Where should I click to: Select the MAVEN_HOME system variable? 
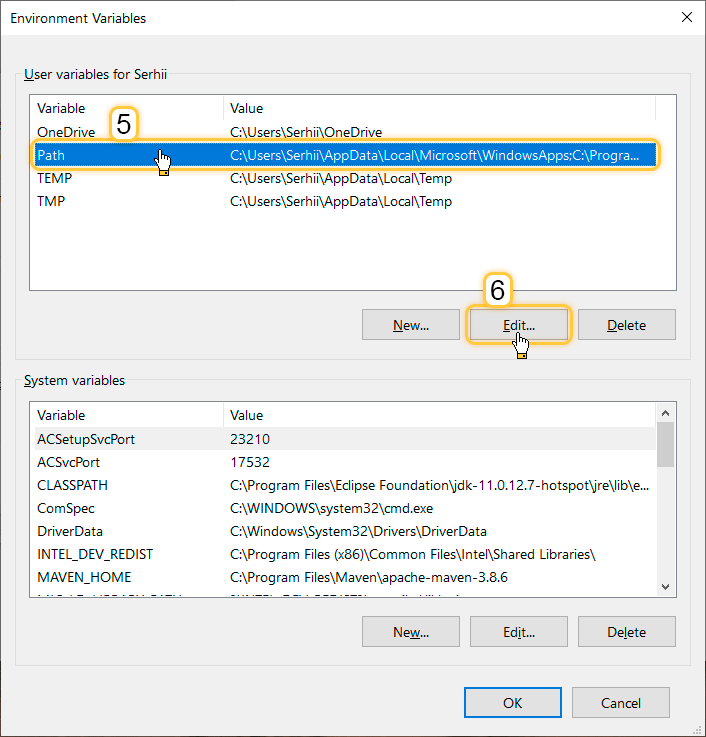click(84, 577)
